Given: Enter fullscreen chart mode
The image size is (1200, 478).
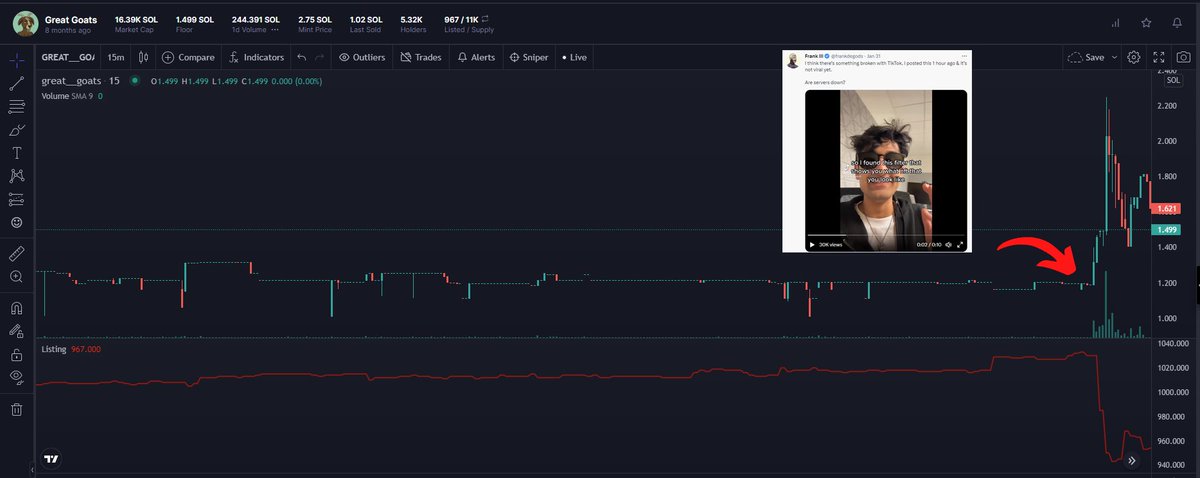Looking at the screenshot, I should point(1160,58).
